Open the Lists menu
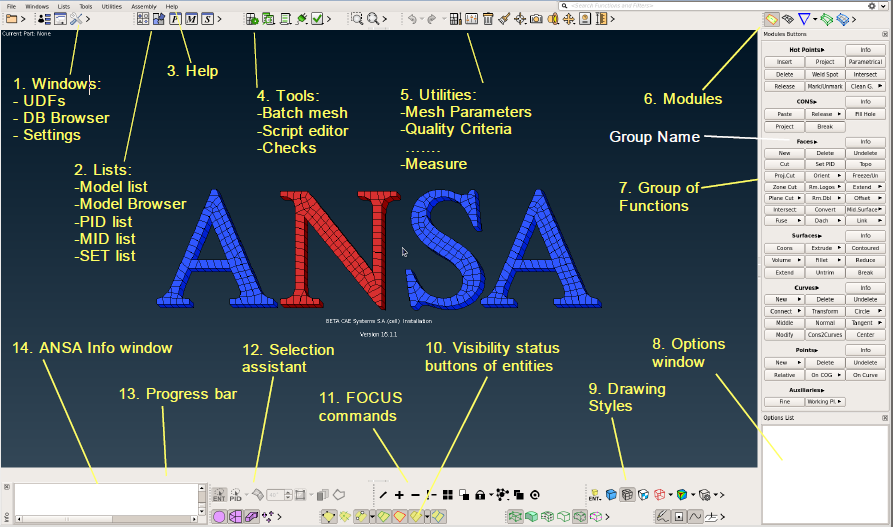Viewport: 893px width, 528px height. [x=64, y=6]
